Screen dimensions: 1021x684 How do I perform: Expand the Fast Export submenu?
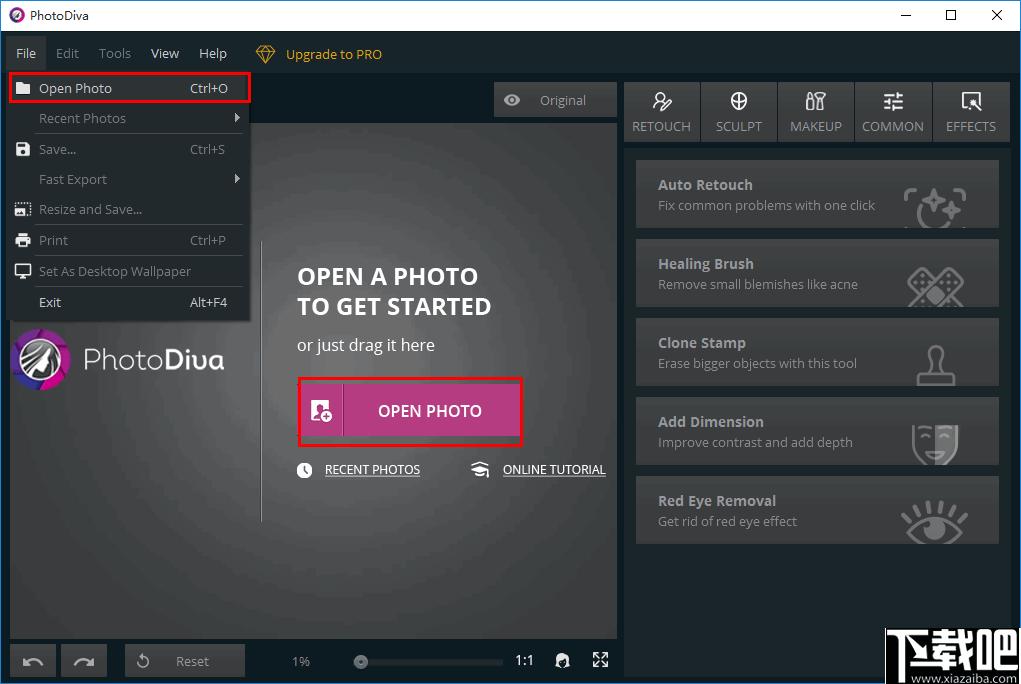tap(128, 179)
